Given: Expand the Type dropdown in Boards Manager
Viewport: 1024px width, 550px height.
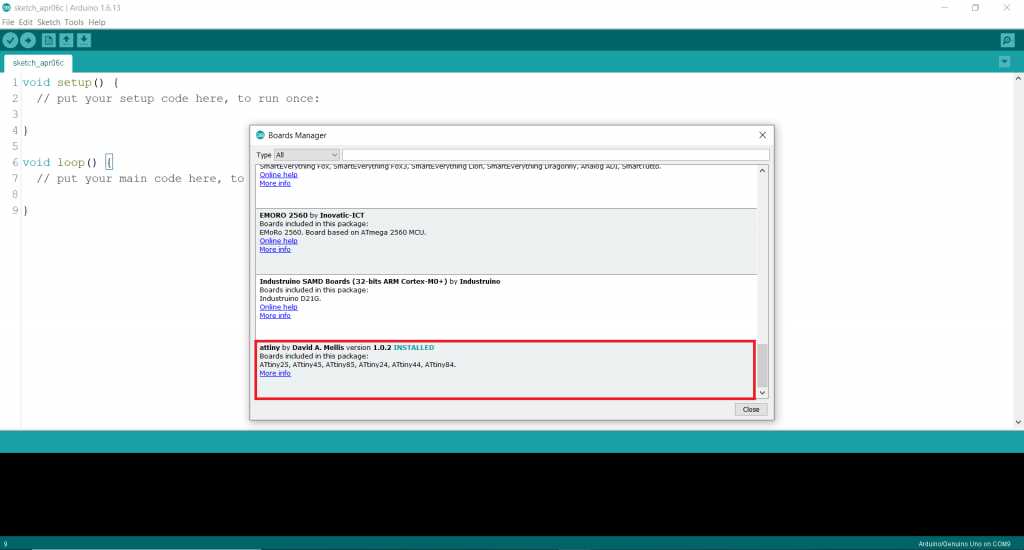Looking at the screenshot, I should [306, 155].
